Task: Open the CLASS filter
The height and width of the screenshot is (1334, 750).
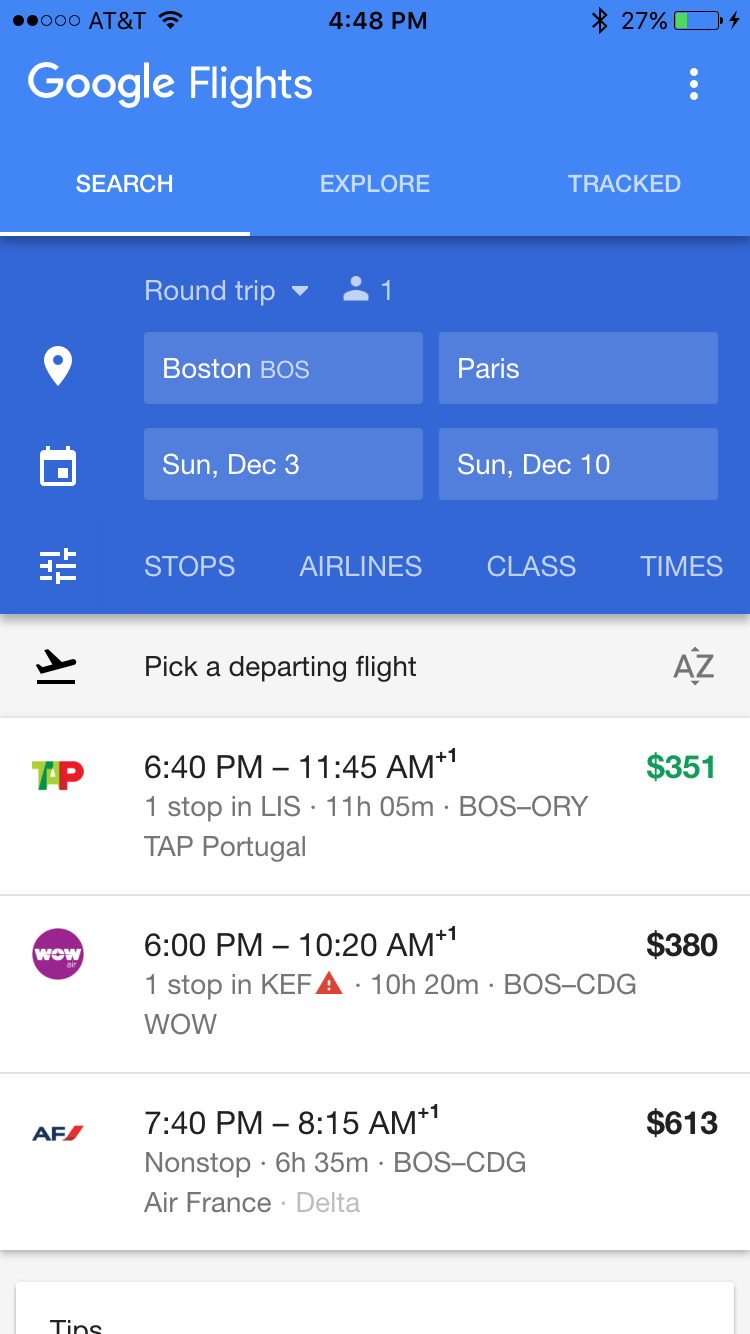Action: point(531,566)
